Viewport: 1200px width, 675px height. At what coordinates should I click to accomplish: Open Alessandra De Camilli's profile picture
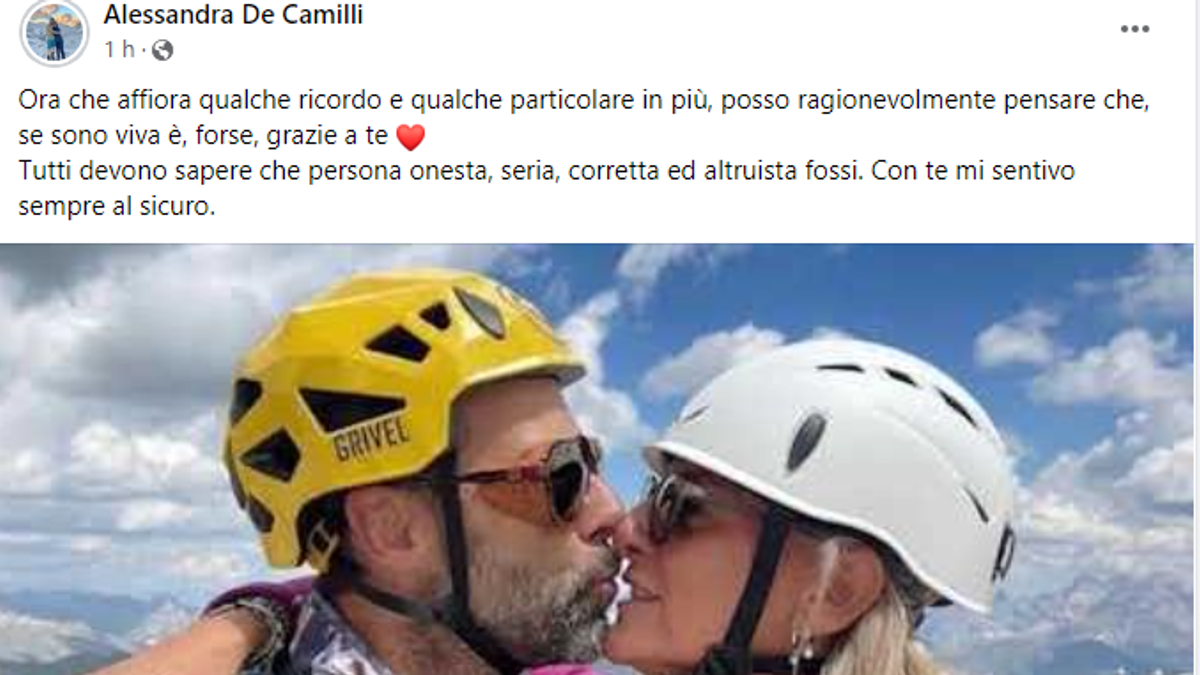(x=54, y=33)
